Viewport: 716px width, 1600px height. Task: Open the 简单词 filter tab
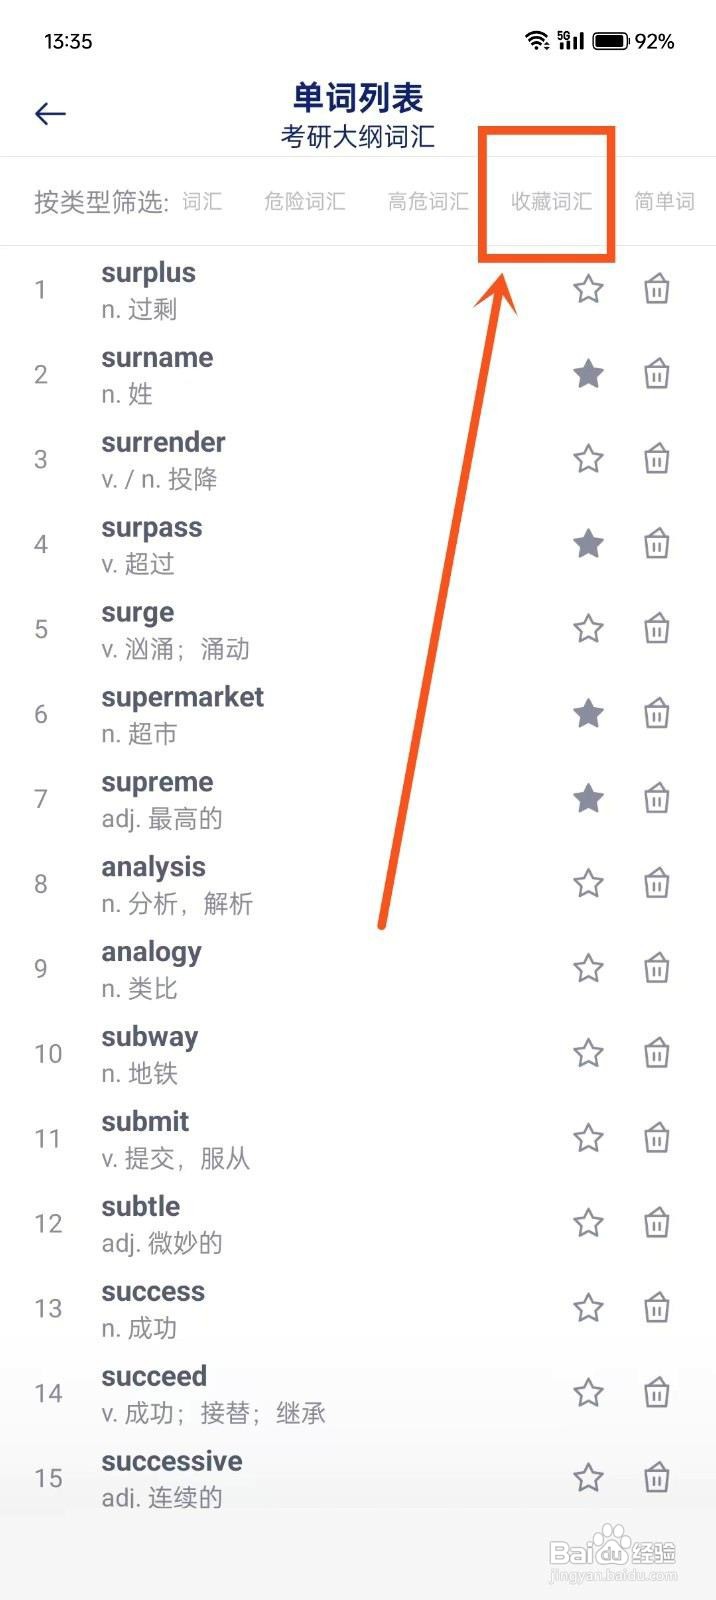tap(665, 201)
